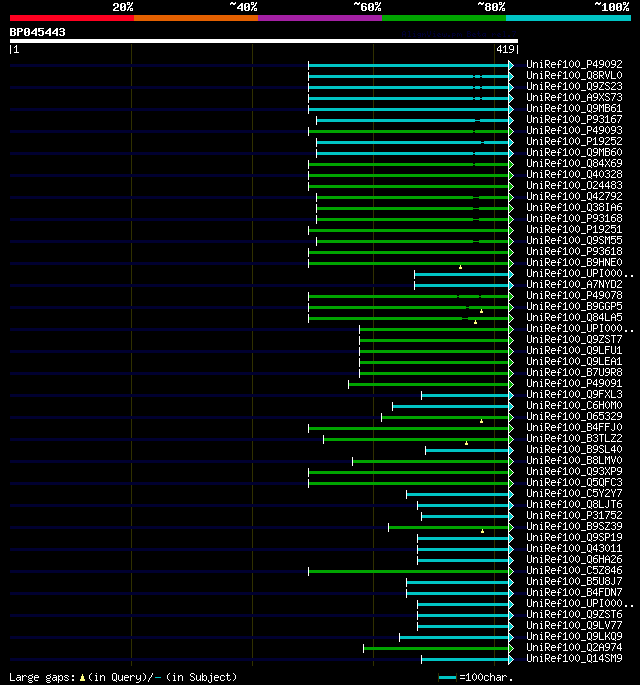The height and width of the screenshot is (685, 640).
Task: Select label UniRef100_Q5QFC3
Action: 574,482
